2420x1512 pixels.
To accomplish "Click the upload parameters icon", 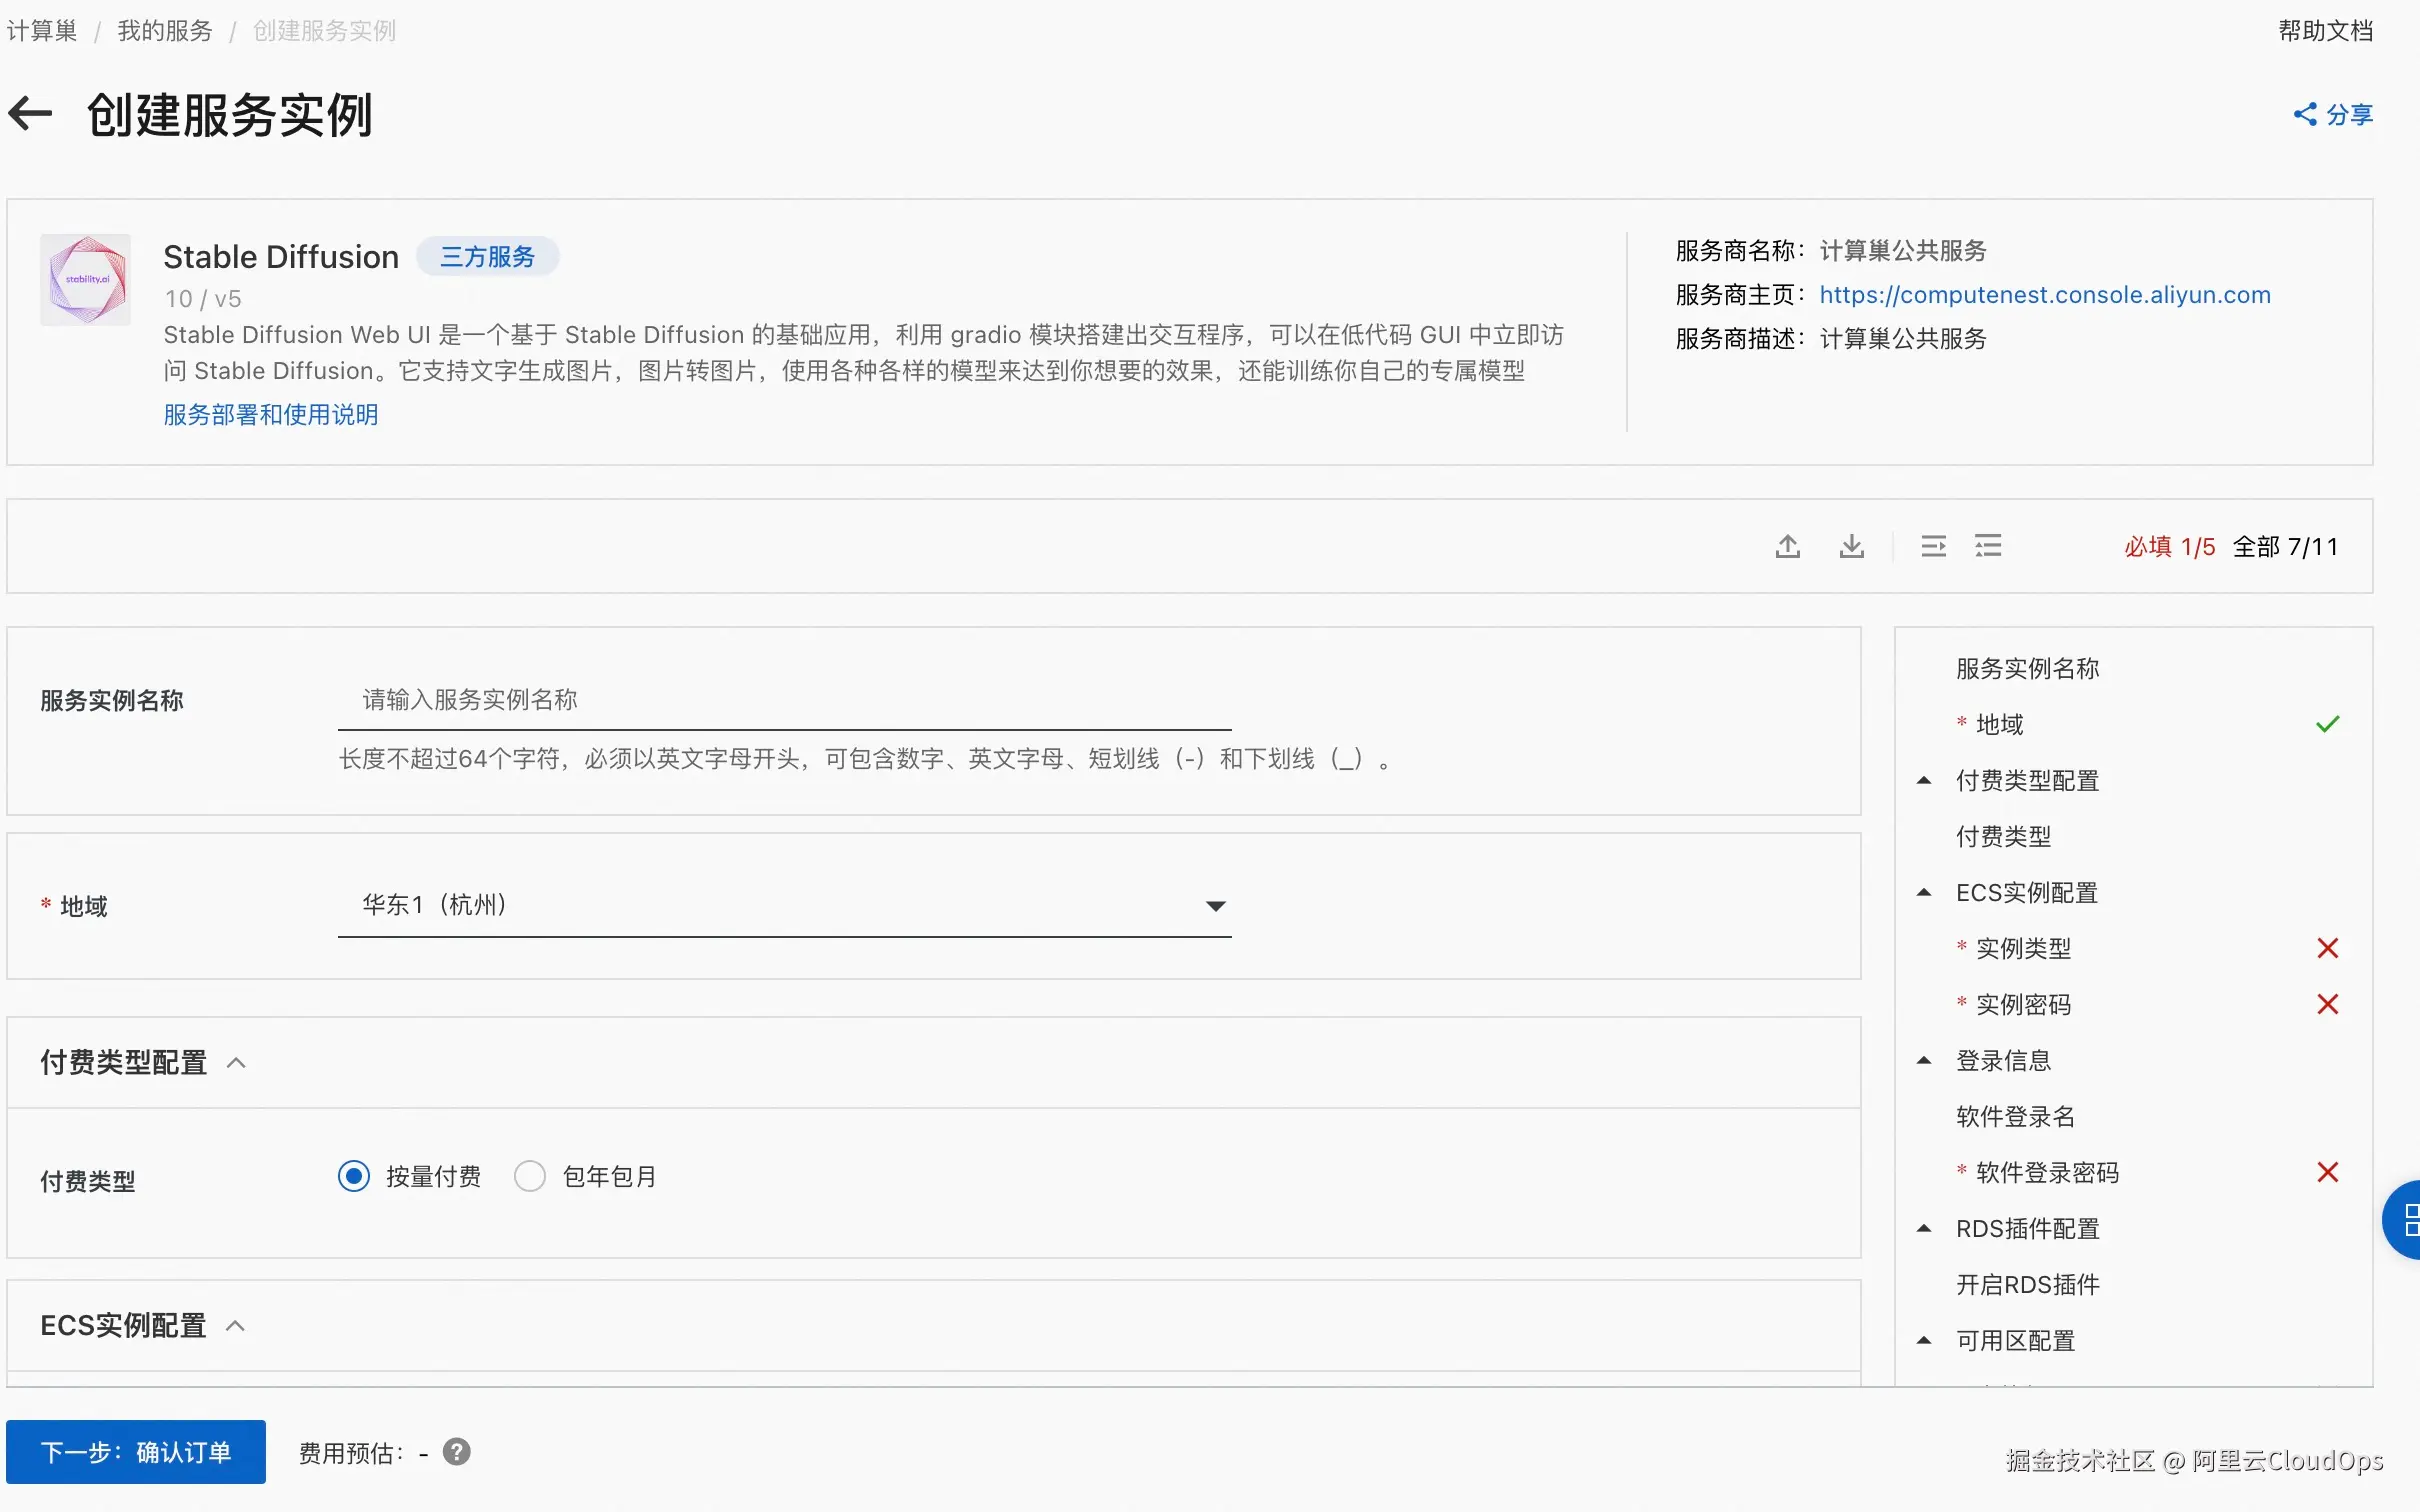I will coord(1788,546).
